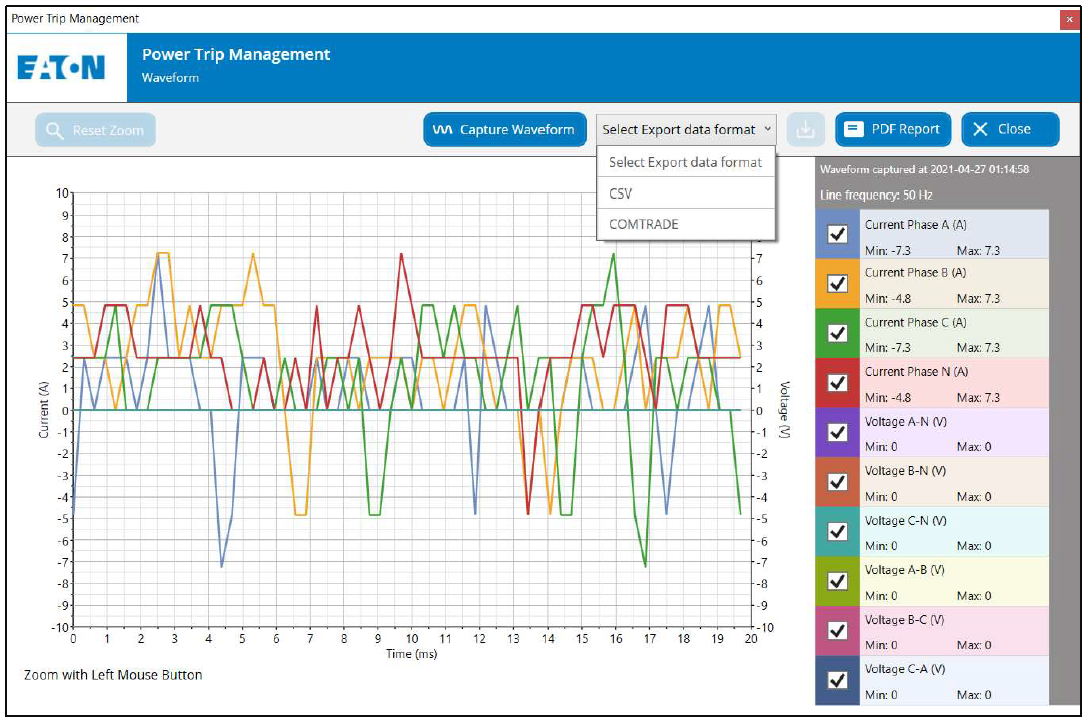Click the Voltage B-C label

pyautogui.click(x=905, y=620)
